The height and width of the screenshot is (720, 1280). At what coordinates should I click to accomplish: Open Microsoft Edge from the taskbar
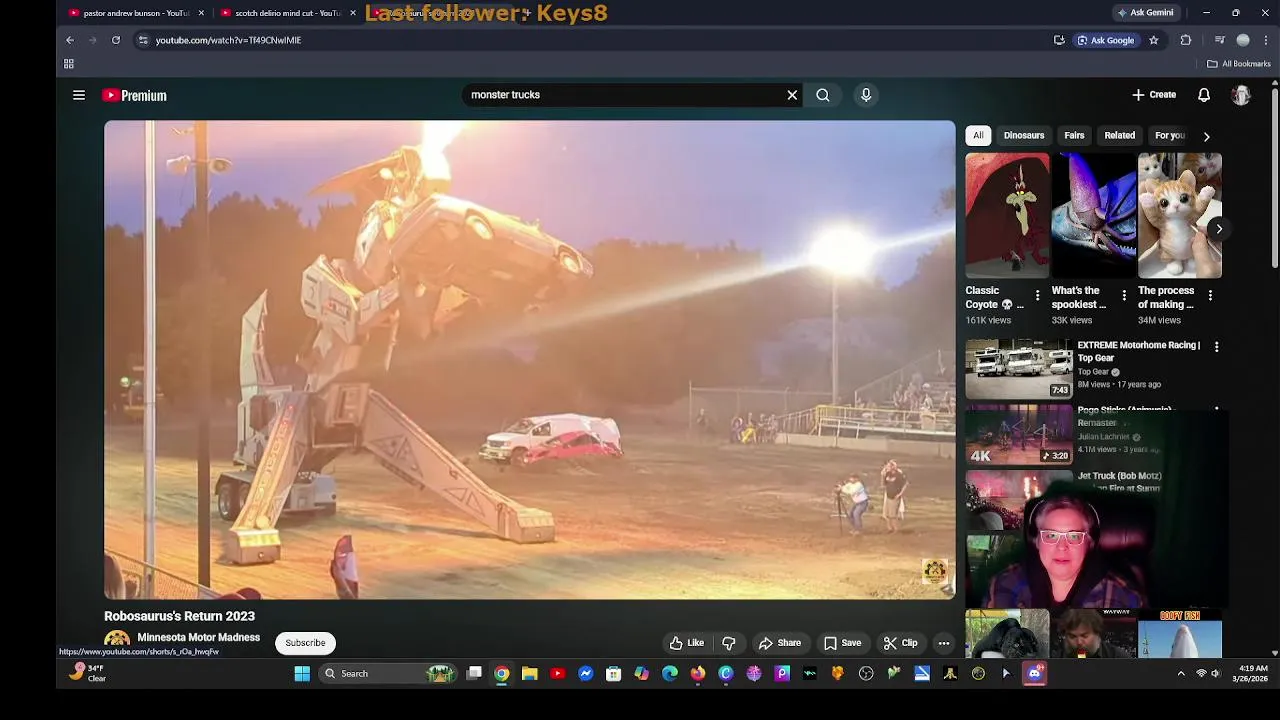(670, 673)
